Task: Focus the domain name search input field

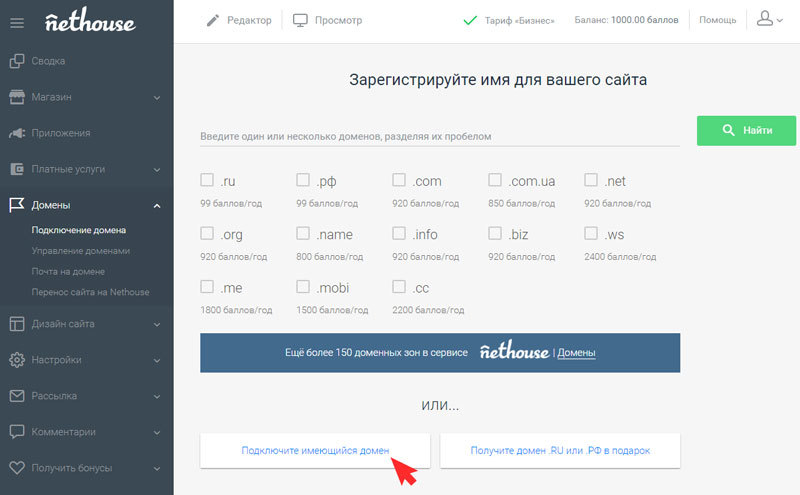Action: pos(440,136)
